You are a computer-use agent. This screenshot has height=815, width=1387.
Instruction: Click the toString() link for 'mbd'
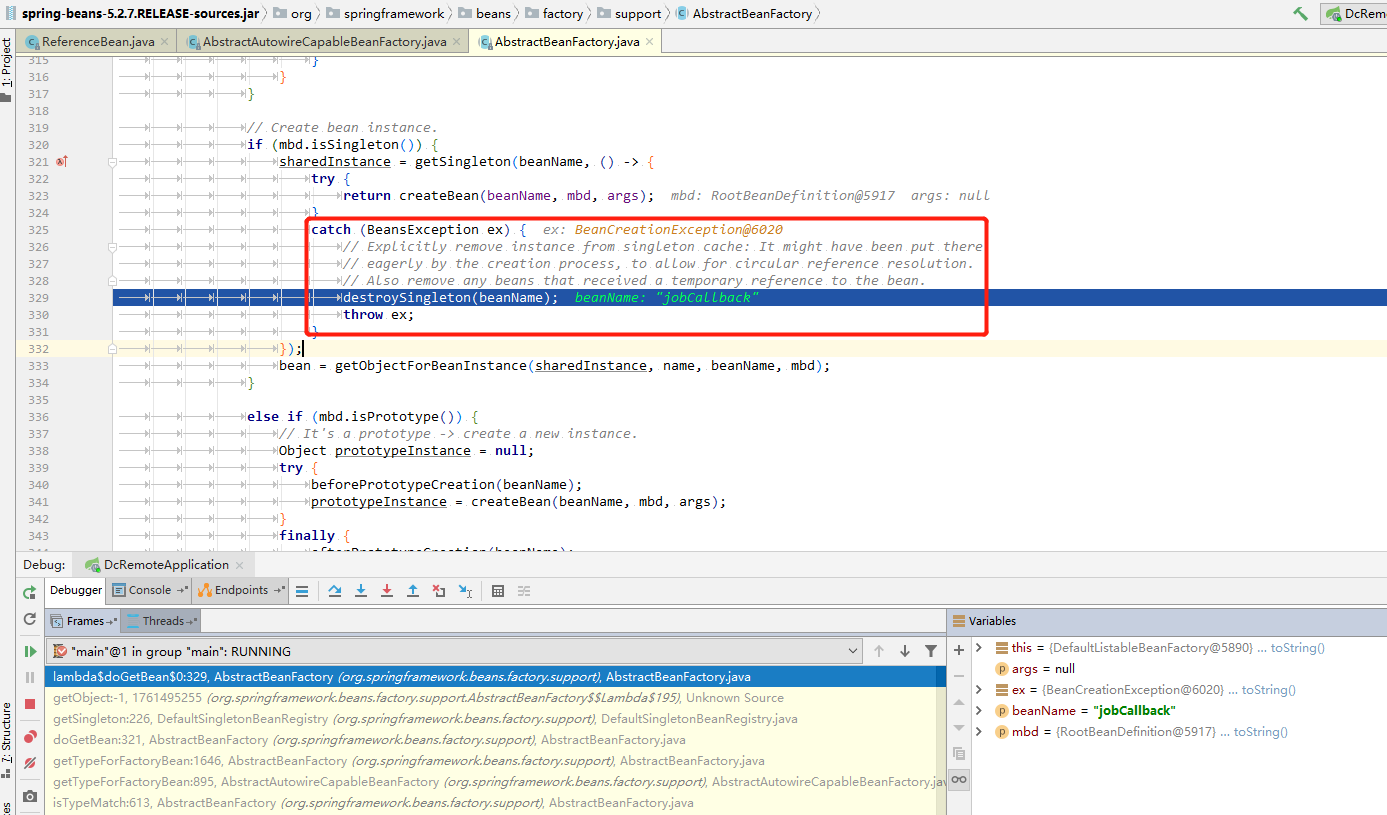point(1261,732)
